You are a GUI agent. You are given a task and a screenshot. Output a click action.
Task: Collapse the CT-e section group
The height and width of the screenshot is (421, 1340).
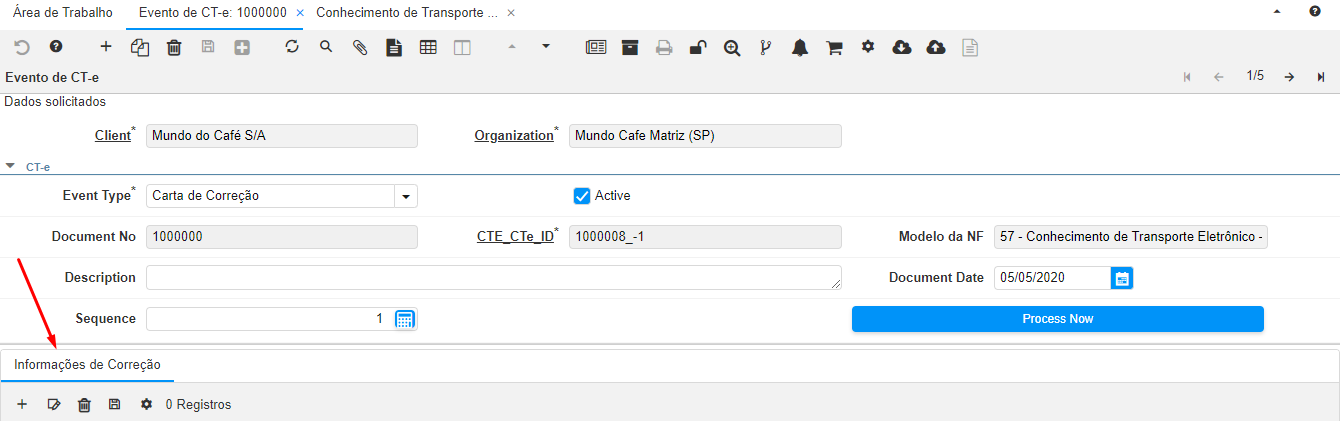pyautogui.click(x=10, y=168)
